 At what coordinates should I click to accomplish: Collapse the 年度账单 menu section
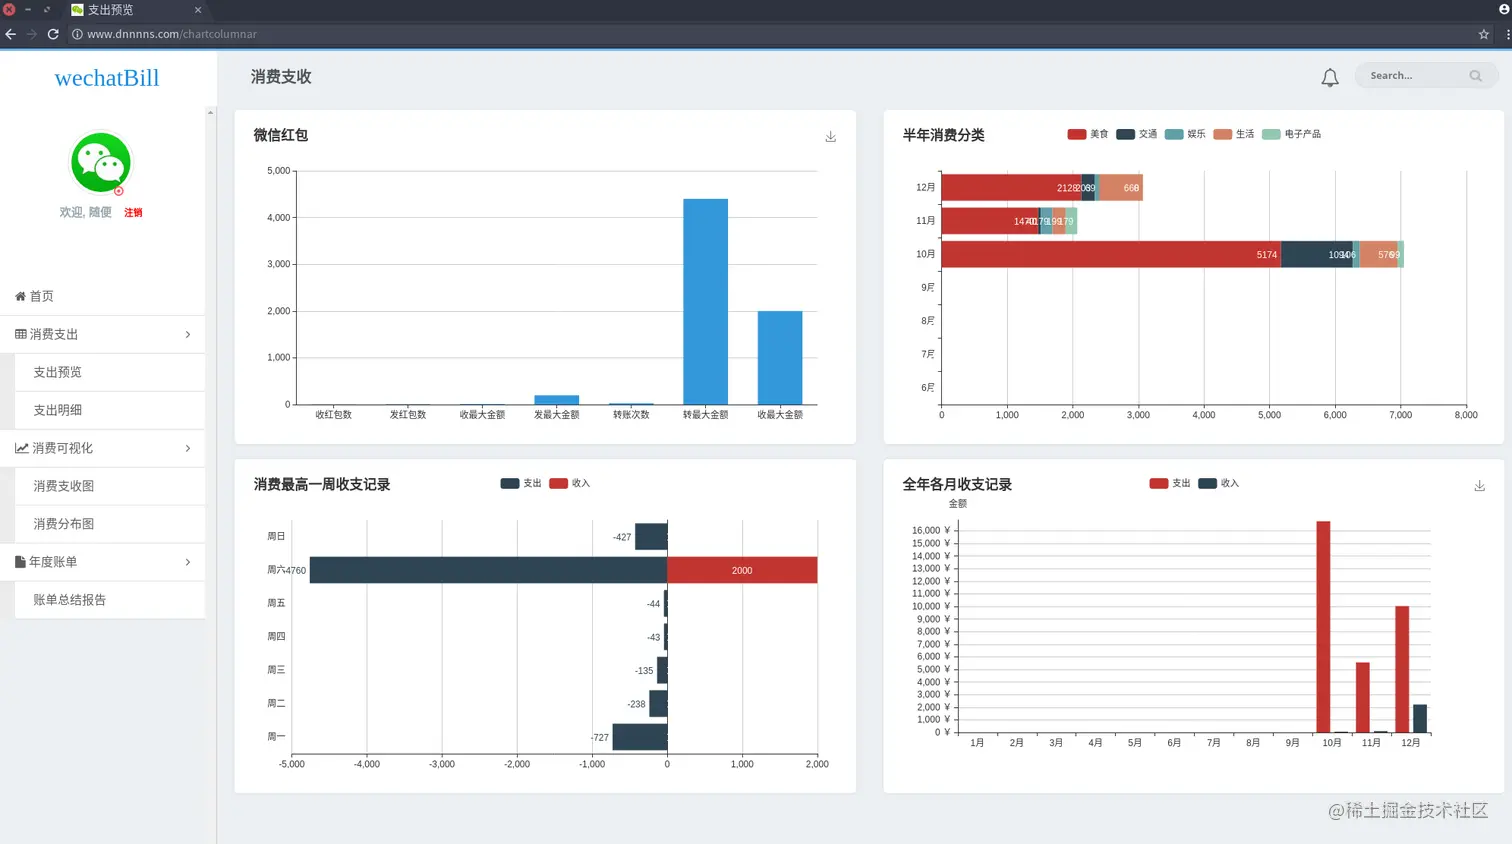pyautogui.click(x=102, y=562)
